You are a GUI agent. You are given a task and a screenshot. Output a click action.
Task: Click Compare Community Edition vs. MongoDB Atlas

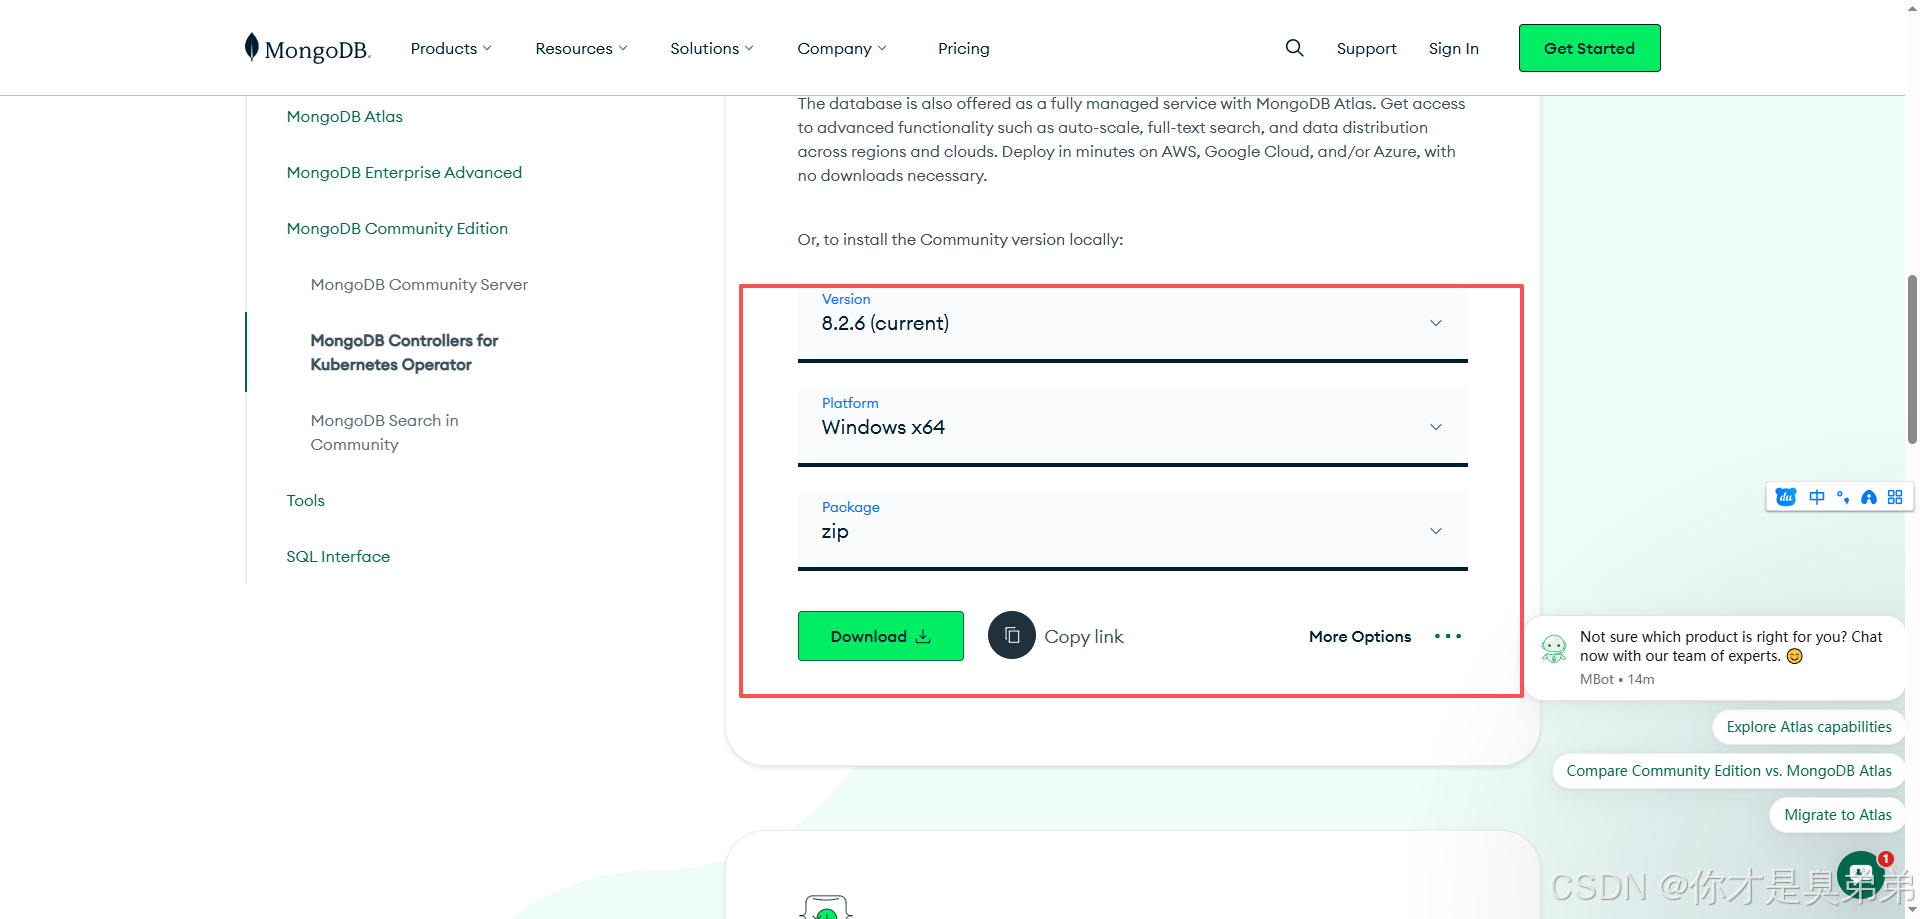(1728, 771)
